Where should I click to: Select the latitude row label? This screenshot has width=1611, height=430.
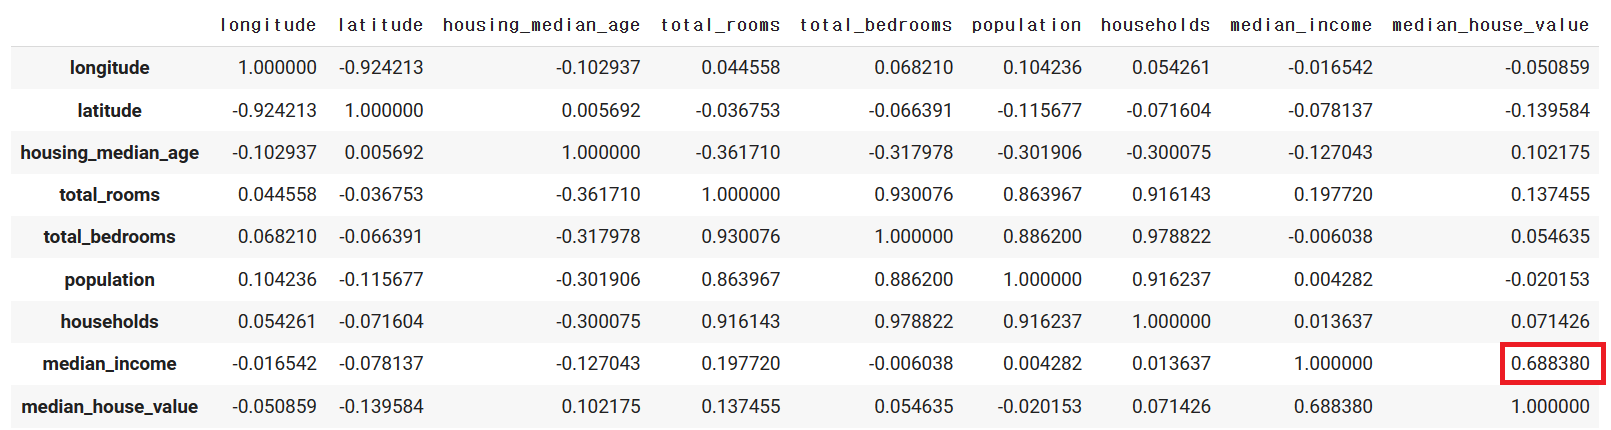[109, 111]
